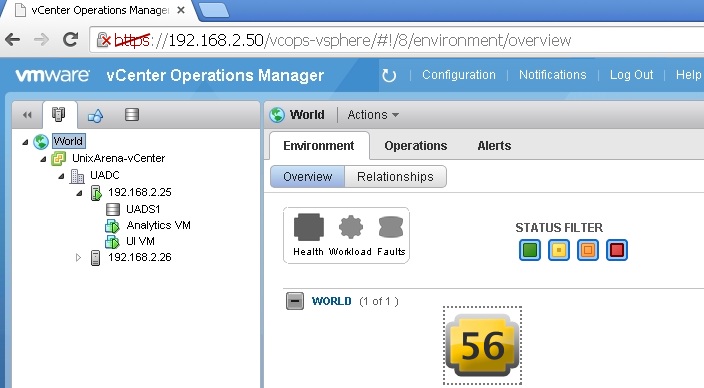This screenshot has width=704, height=388.
Task: Click the insecure HTTPS lock icon
Action: click(104, 40)
